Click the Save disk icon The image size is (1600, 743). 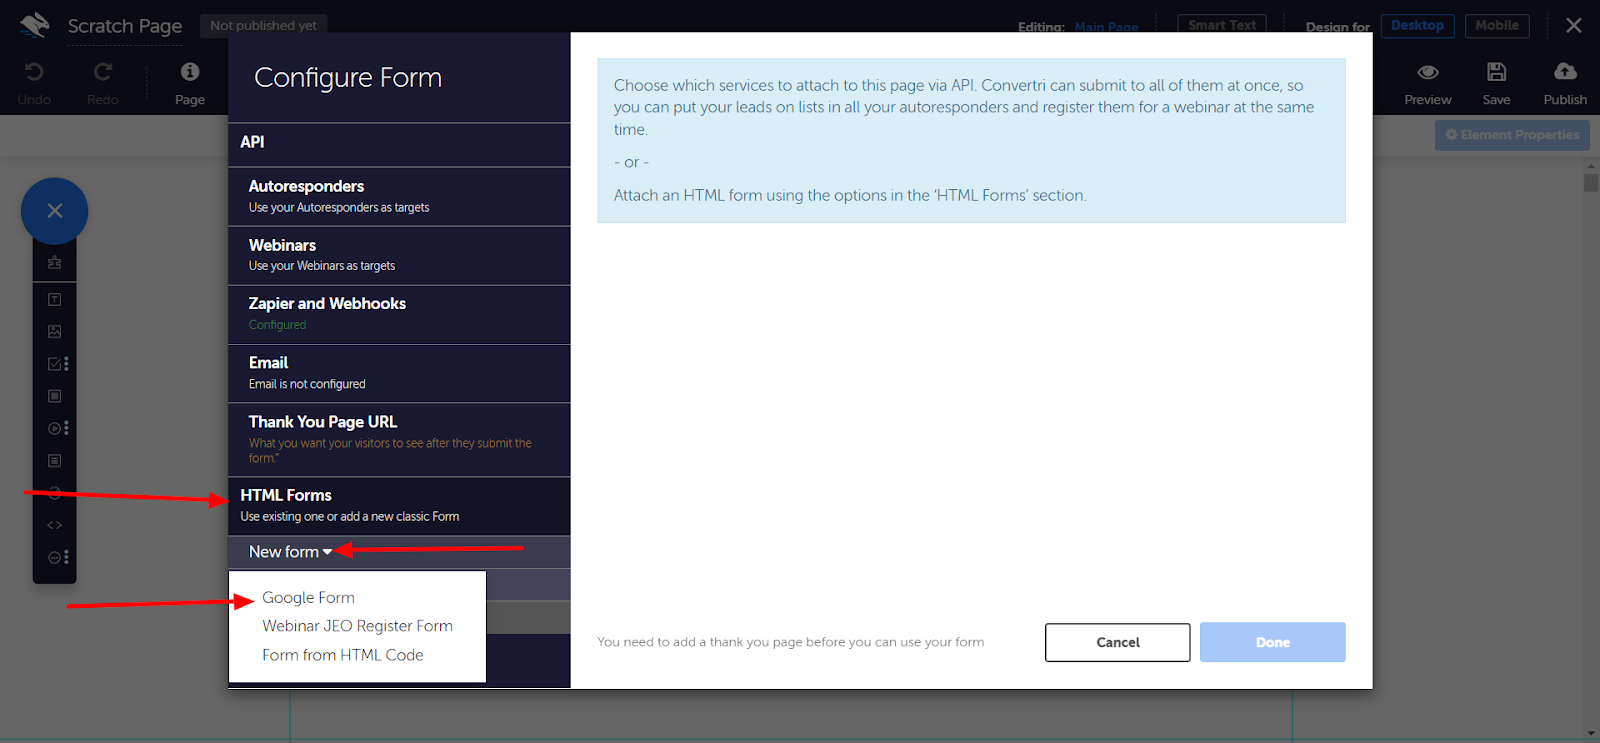(x=1496, y=72)
